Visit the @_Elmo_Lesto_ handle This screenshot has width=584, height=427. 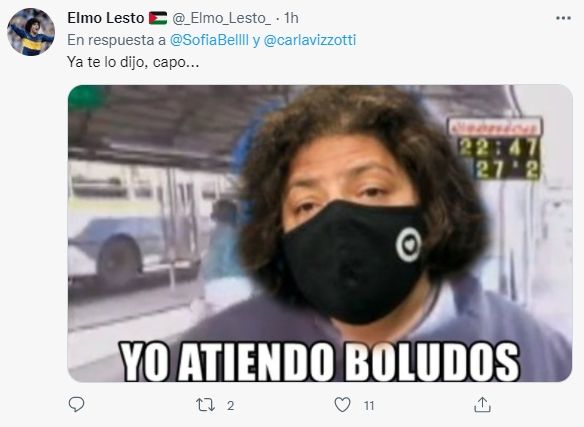click(x=222, y=18)
